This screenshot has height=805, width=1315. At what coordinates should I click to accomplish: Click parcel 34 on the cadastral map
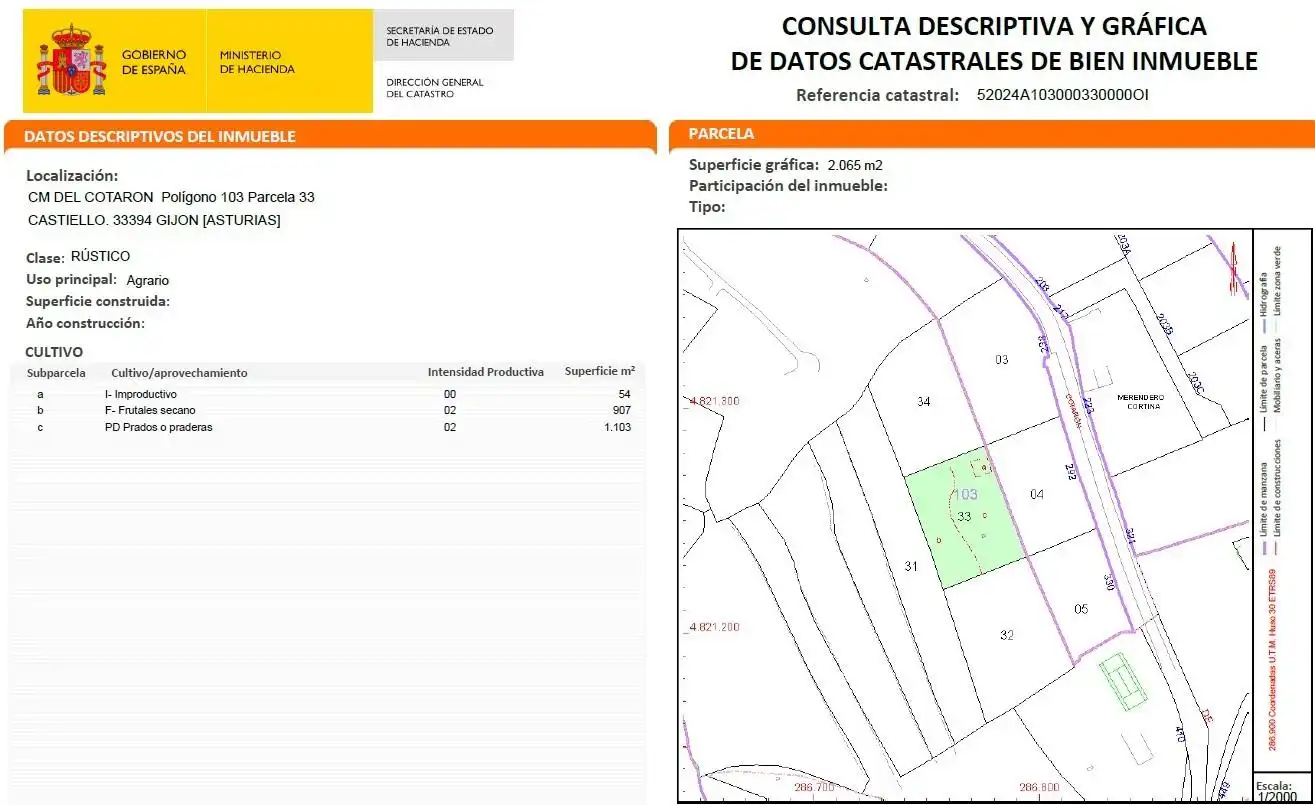coord(924,401)
